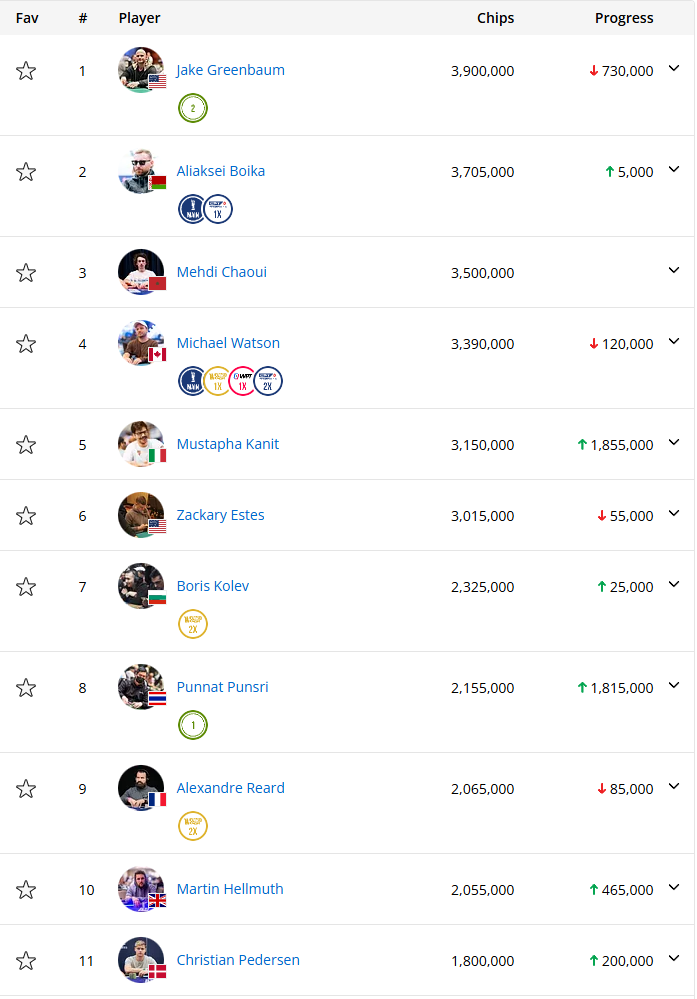Open Aliaksei Boika's player profile link
The height and width of the screenshot is (999, 697).
pyautogui.click(x=221, y=171)
